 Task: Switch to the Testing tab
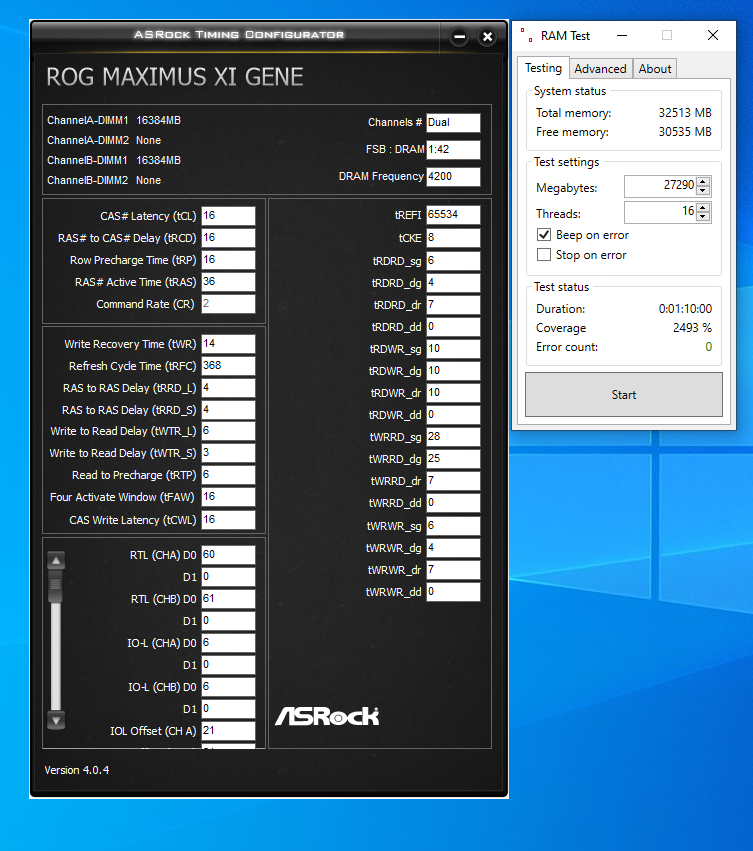tap(543, 68)
